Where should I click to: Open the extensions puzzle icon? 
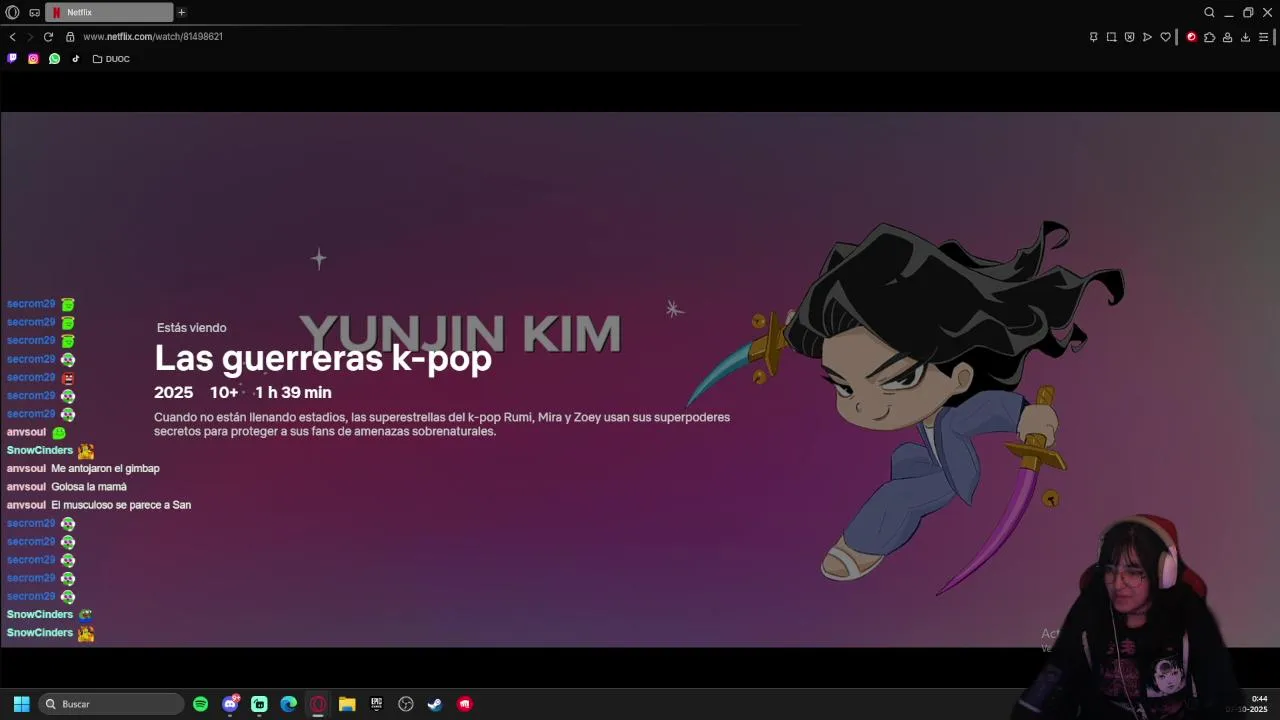tap(1209, 37)
